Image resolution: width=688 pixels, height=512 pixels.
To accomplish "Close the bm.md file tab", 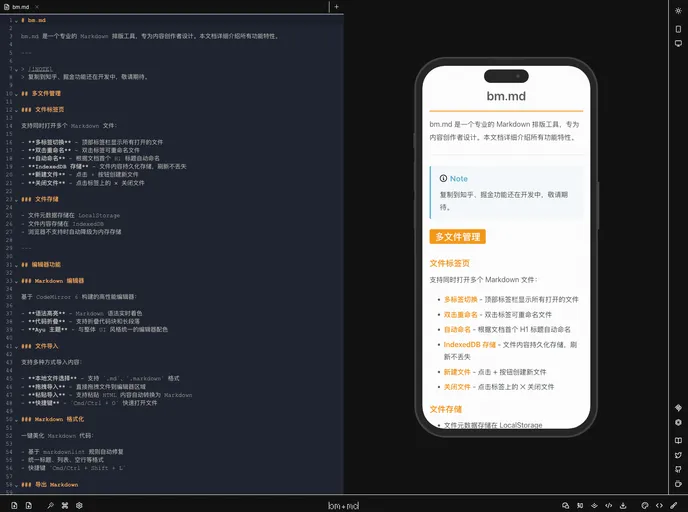I will click(37, 7).
